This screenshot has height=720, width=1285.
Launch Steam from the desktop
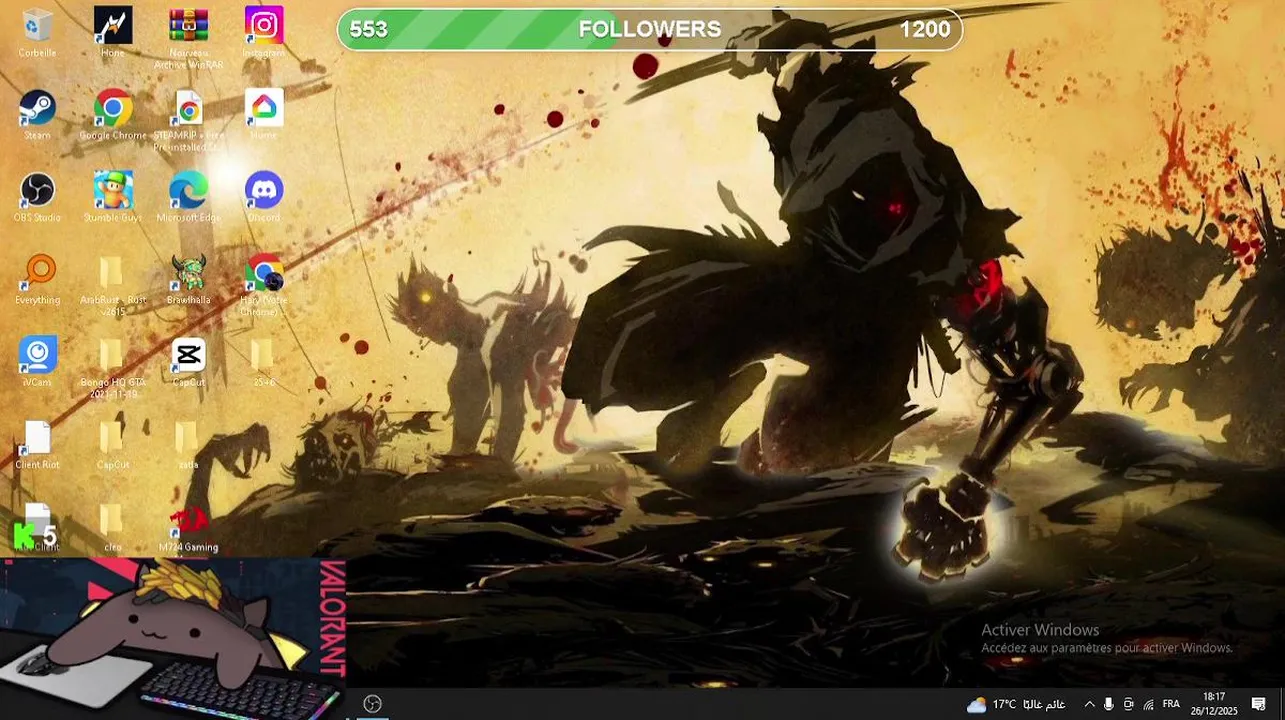pos(37,115)
